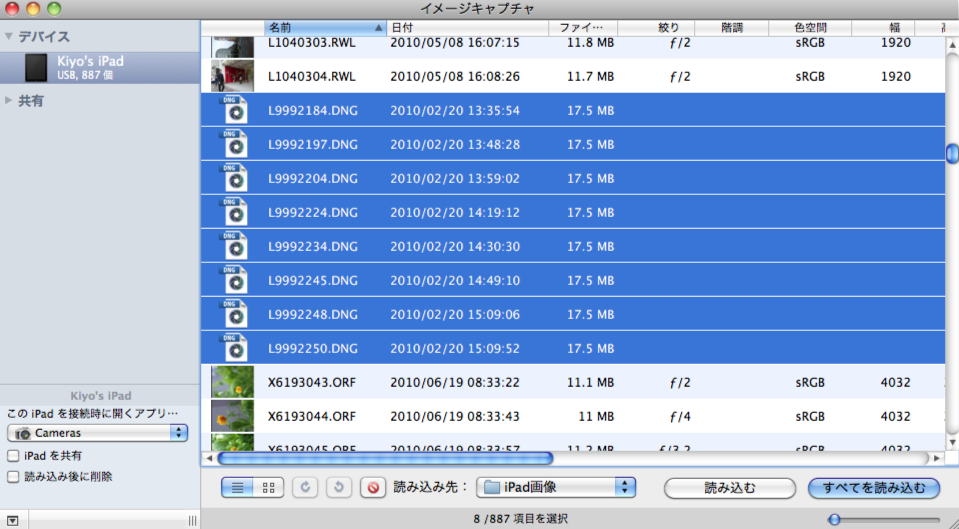The image size is (959, 529).
Task: Select file name L1040304.RWL
Action: 311,76
